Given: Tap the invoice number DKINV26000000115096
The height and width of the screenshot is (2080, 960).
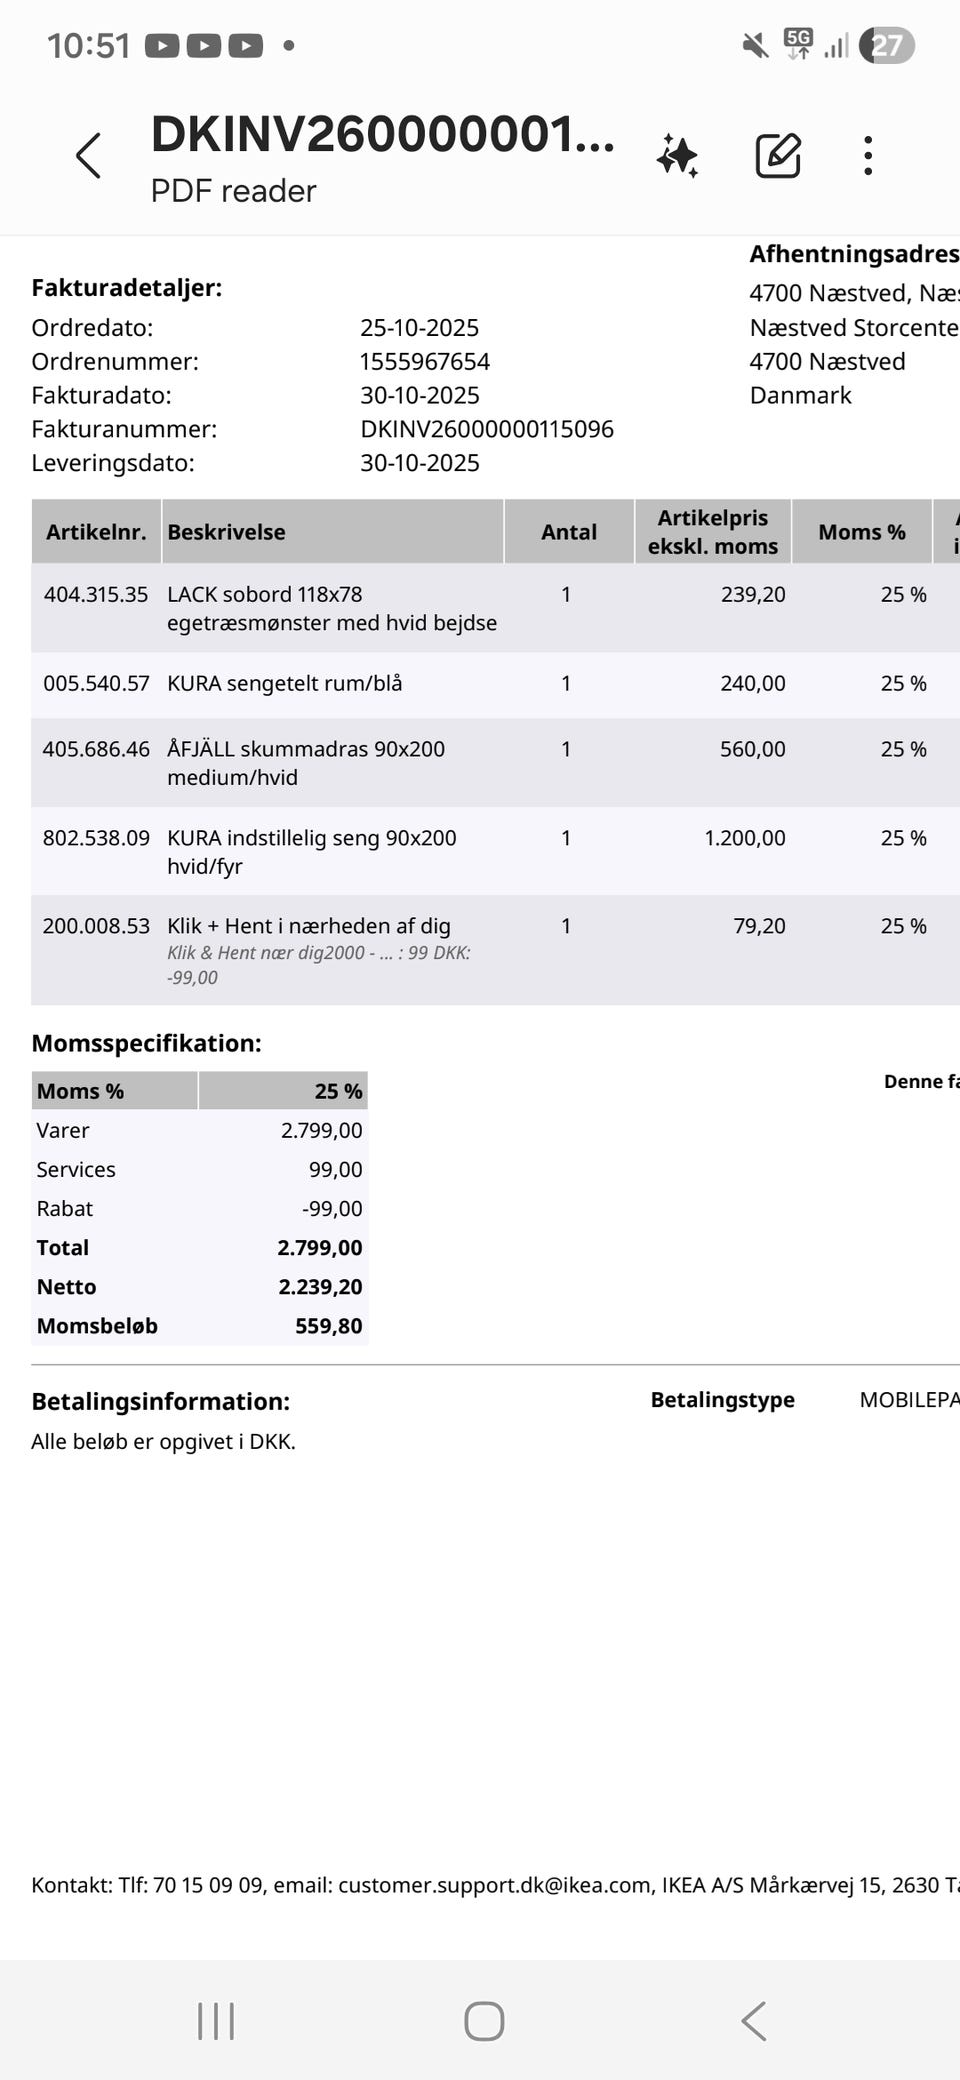Looking at the screenshot, I should 487,429.
